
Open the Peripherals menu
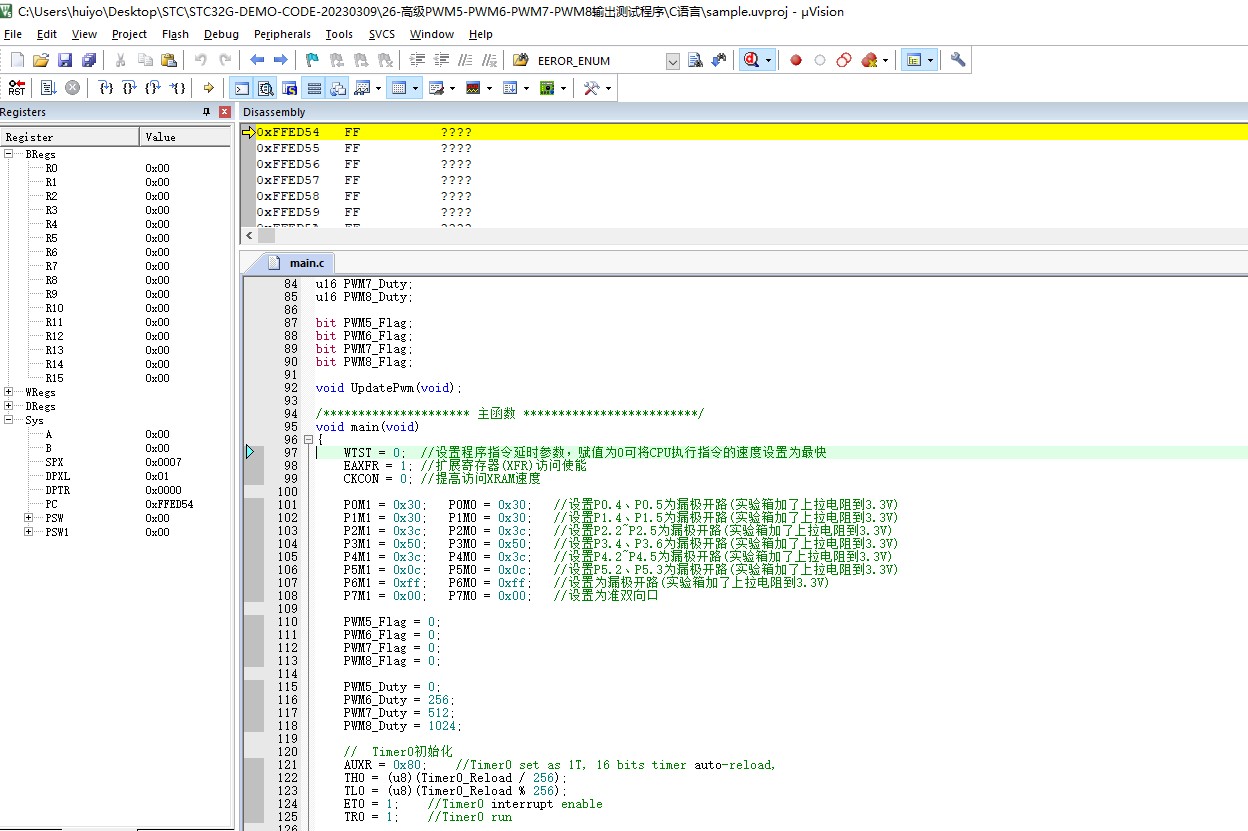(x=282, y=34)
